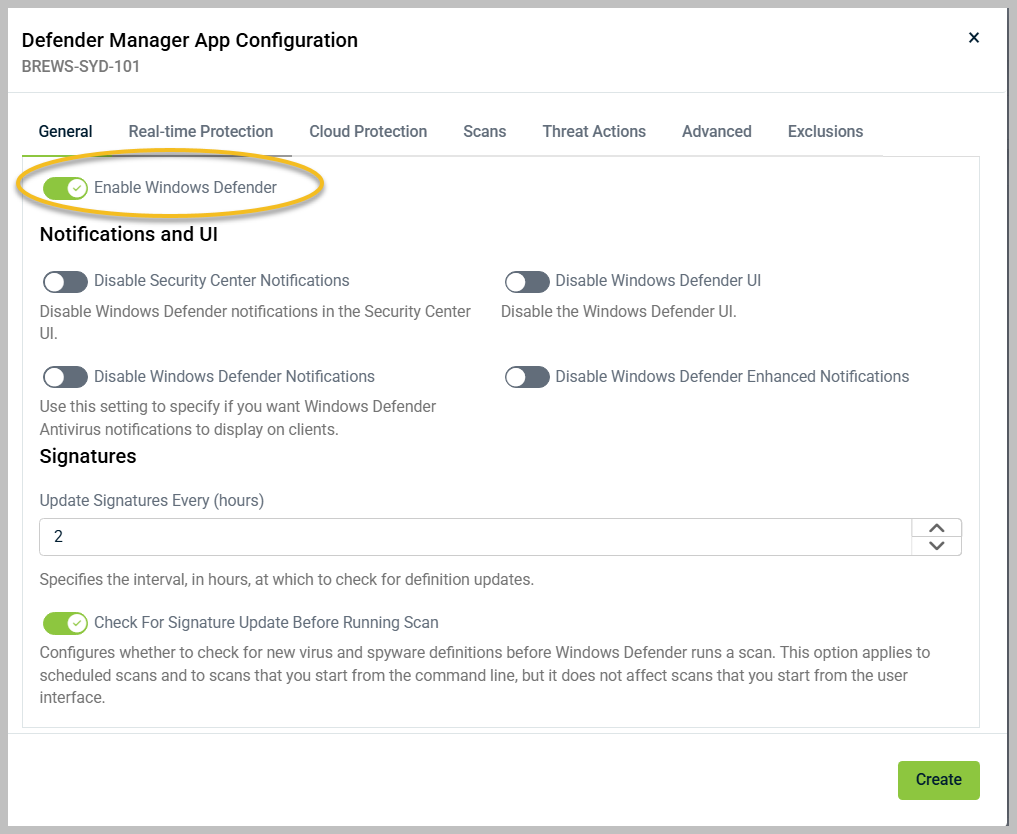Screen dimensions: 1017x834
Task: Disable Check For Signature Update Before Running Scan
Action: [x=65, y=622]
